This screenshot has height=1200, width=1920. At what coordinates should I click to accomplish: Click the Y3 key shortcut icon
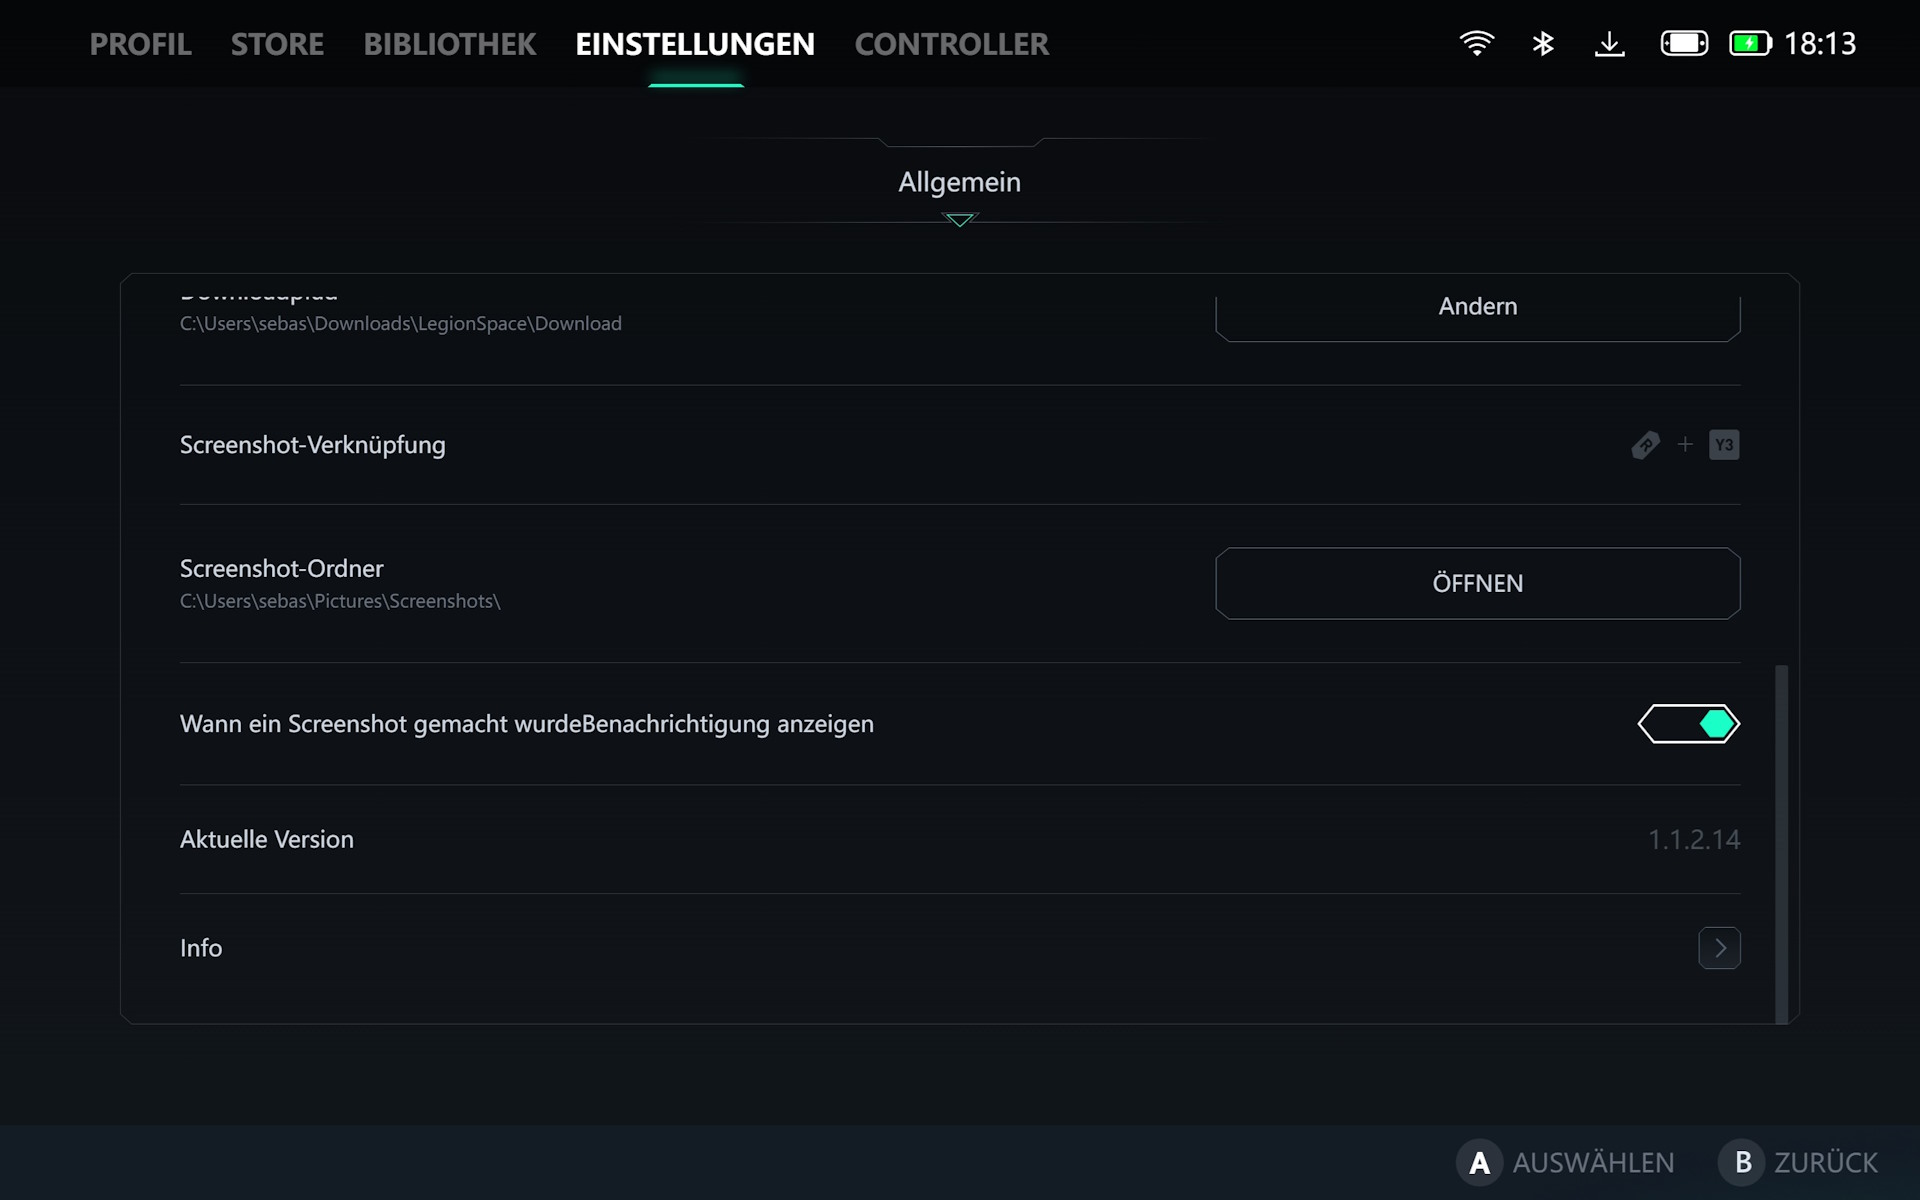point(1724,445)
